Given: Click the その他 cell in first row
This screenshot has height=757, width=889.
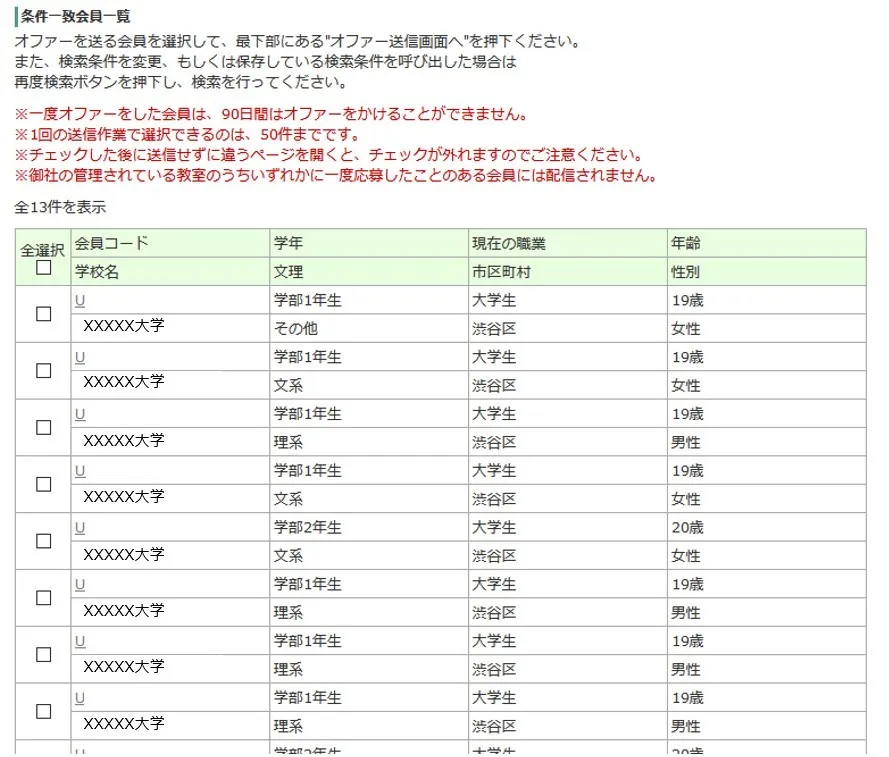Looking at the screenshot, I should [295, 329].
